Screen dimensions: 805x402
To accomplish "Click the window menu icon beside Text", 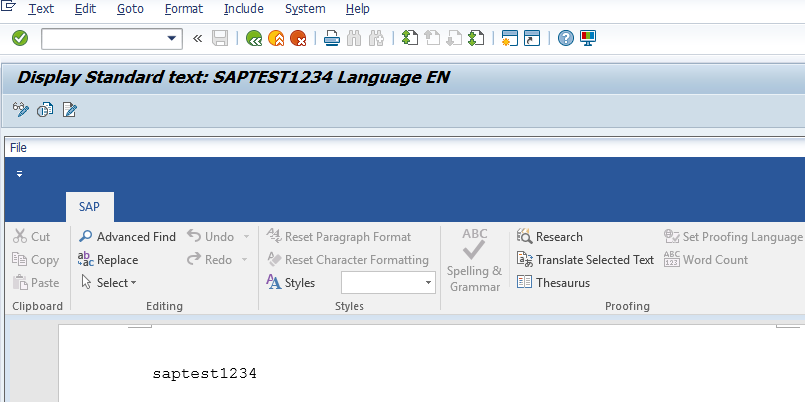I will (x=9, y=7).
